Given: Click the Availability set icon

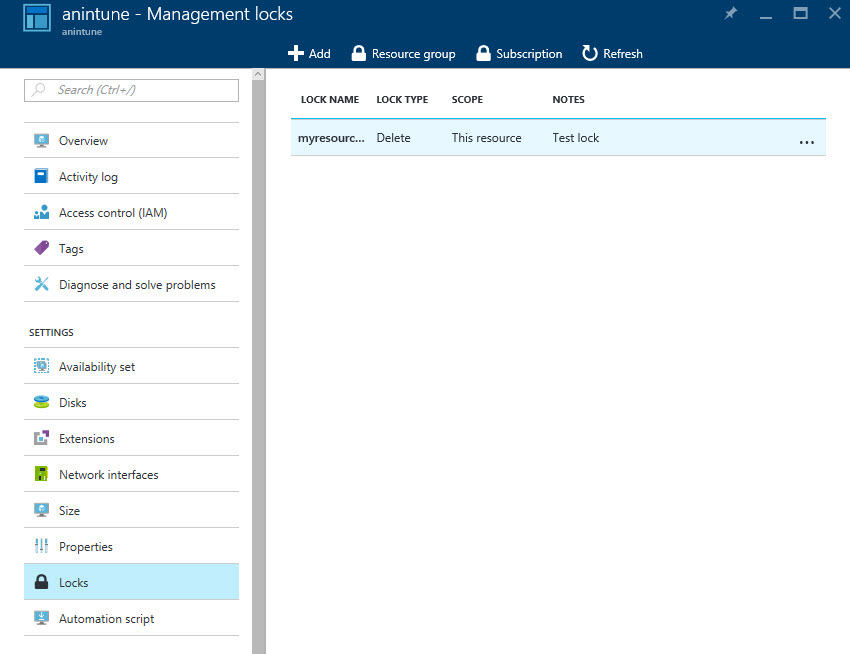Looking at the screenshot, I should pyautogui.click(x=41, y=366).
